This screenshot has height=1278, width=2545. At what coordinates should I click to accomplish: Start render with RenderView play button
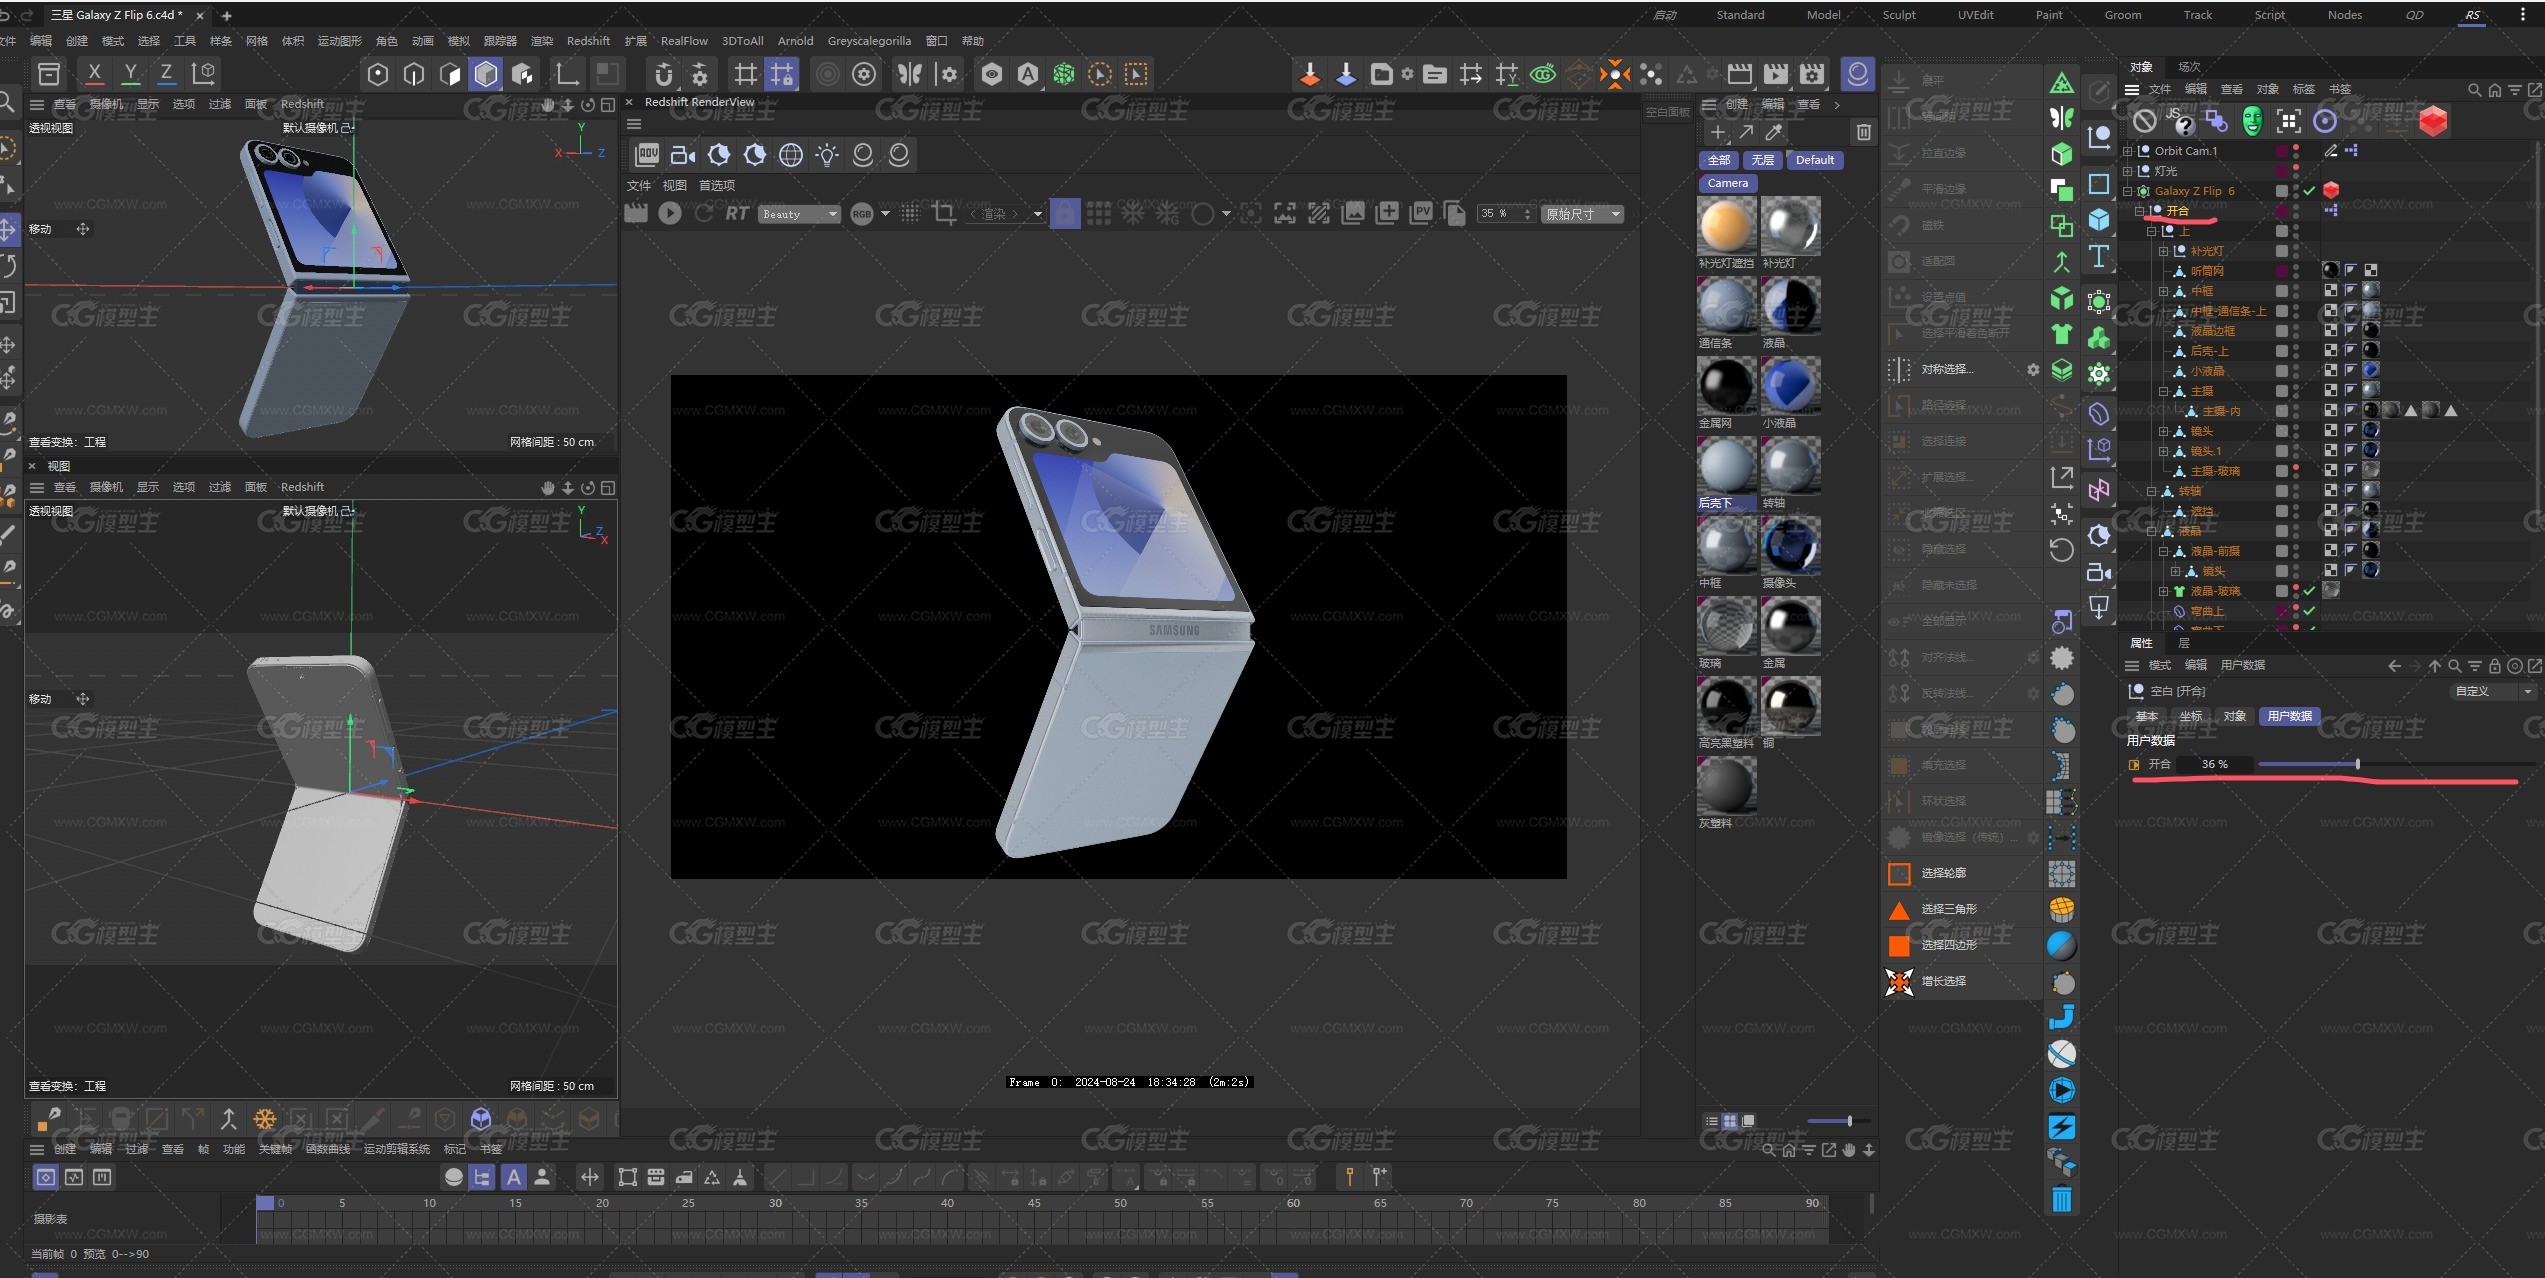click(x=670, y=213)
